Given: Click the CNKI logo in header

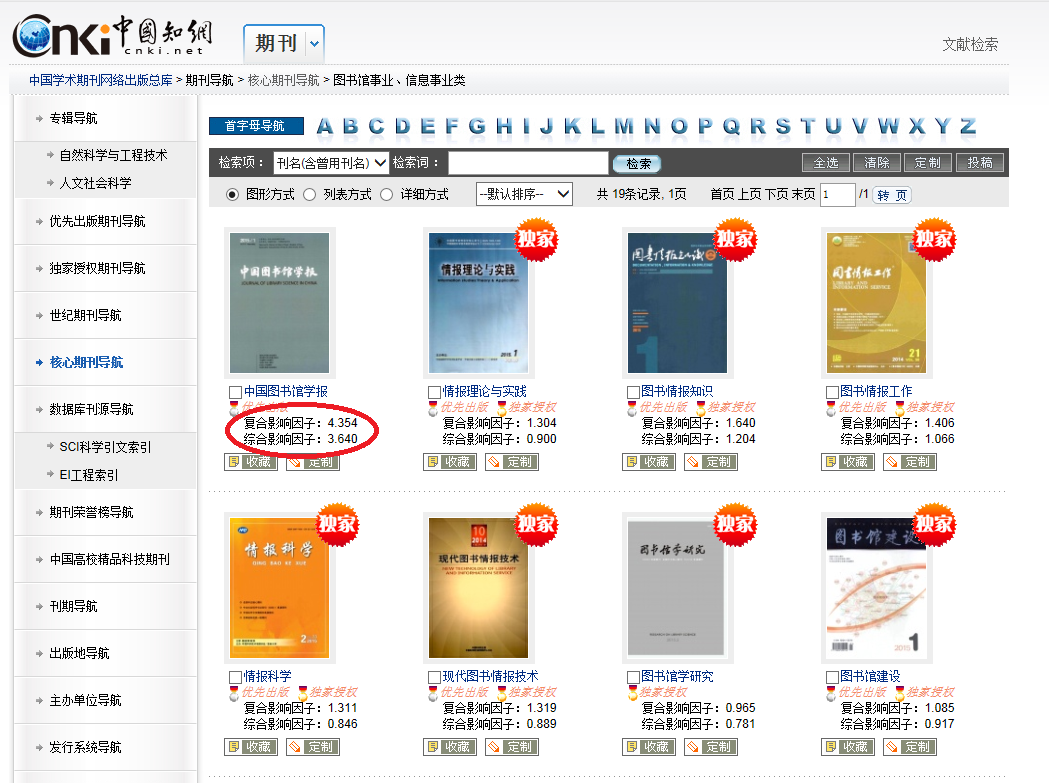Looking at the screenshot, I should coord(110,37).
